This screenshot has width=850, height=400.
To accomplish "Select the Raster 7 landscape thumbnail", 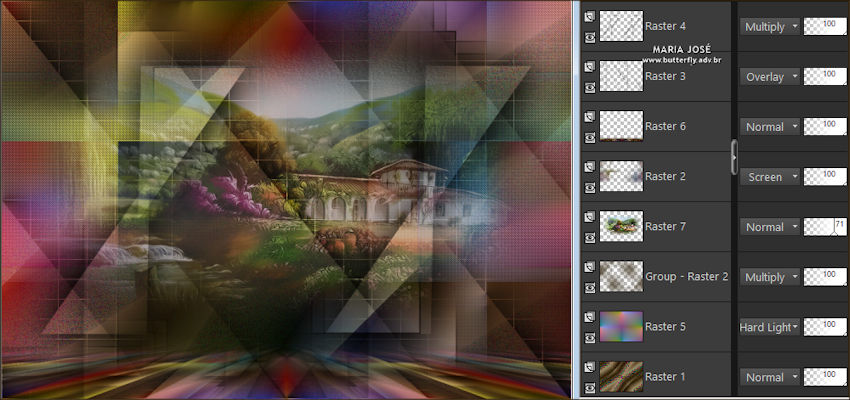I will [x=621, y=226].
